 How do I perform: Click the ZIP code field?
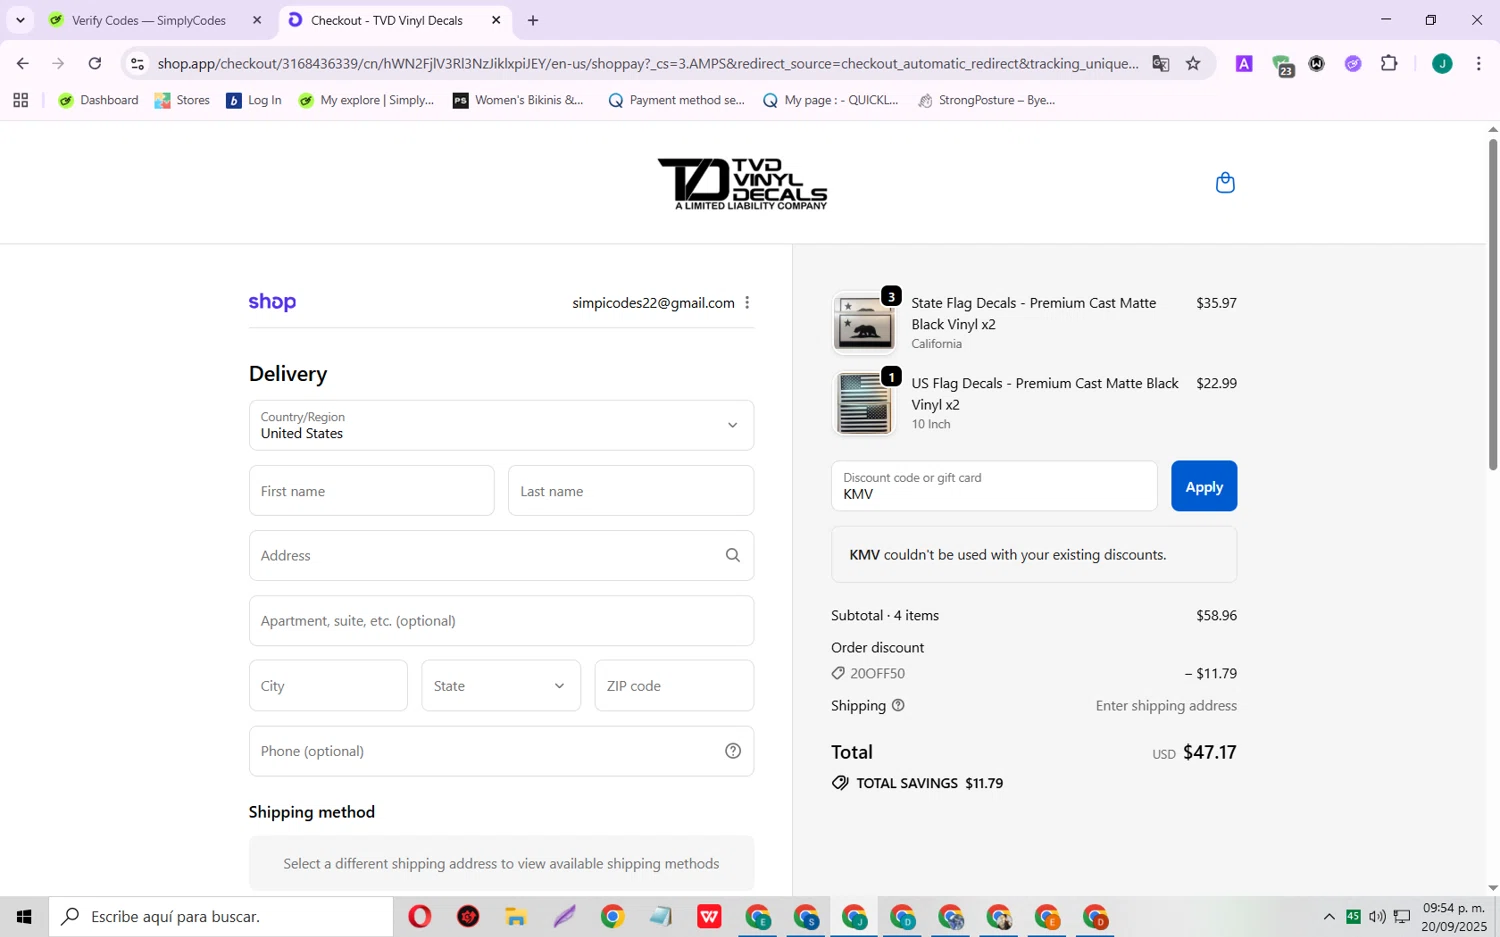[674, 686]
